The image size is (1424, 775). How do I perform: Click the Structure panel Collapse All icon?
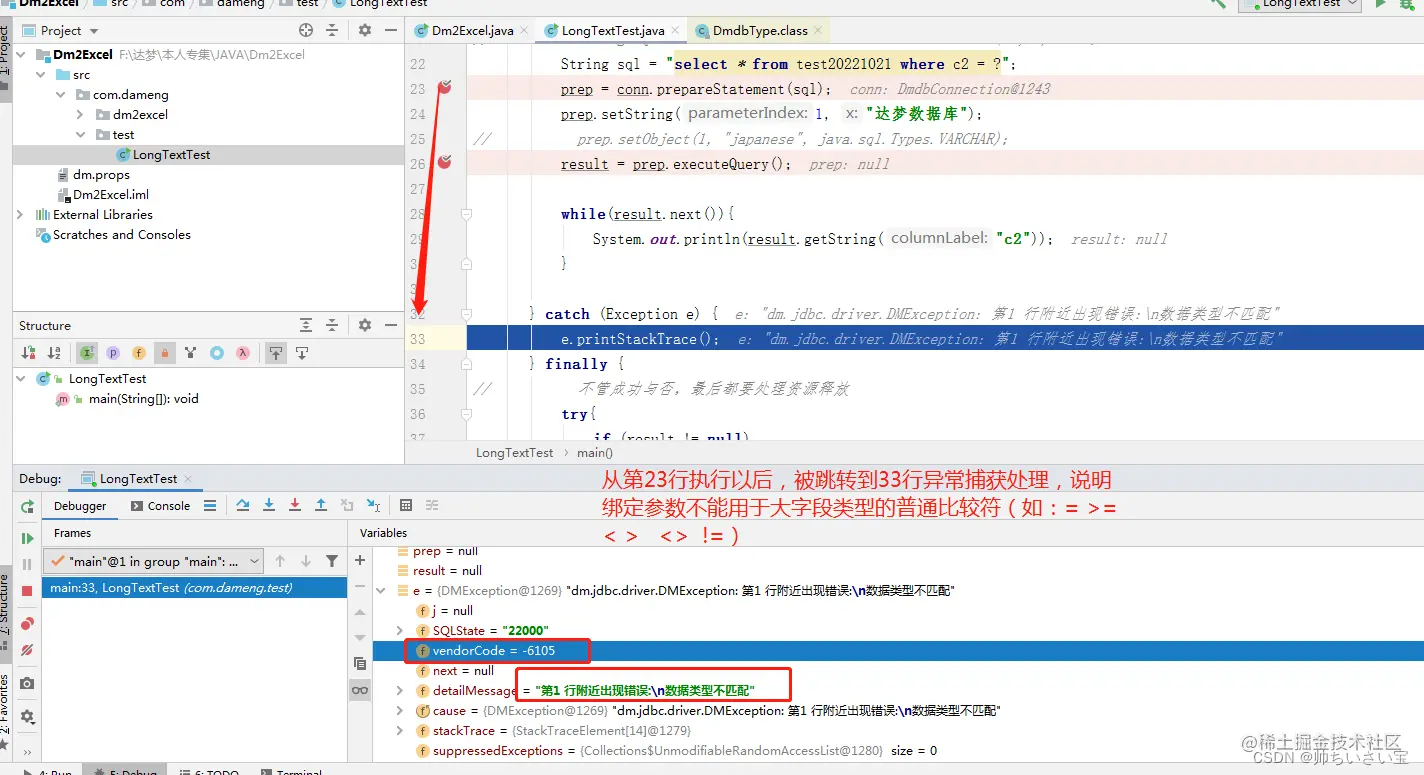tap(333, 325)
